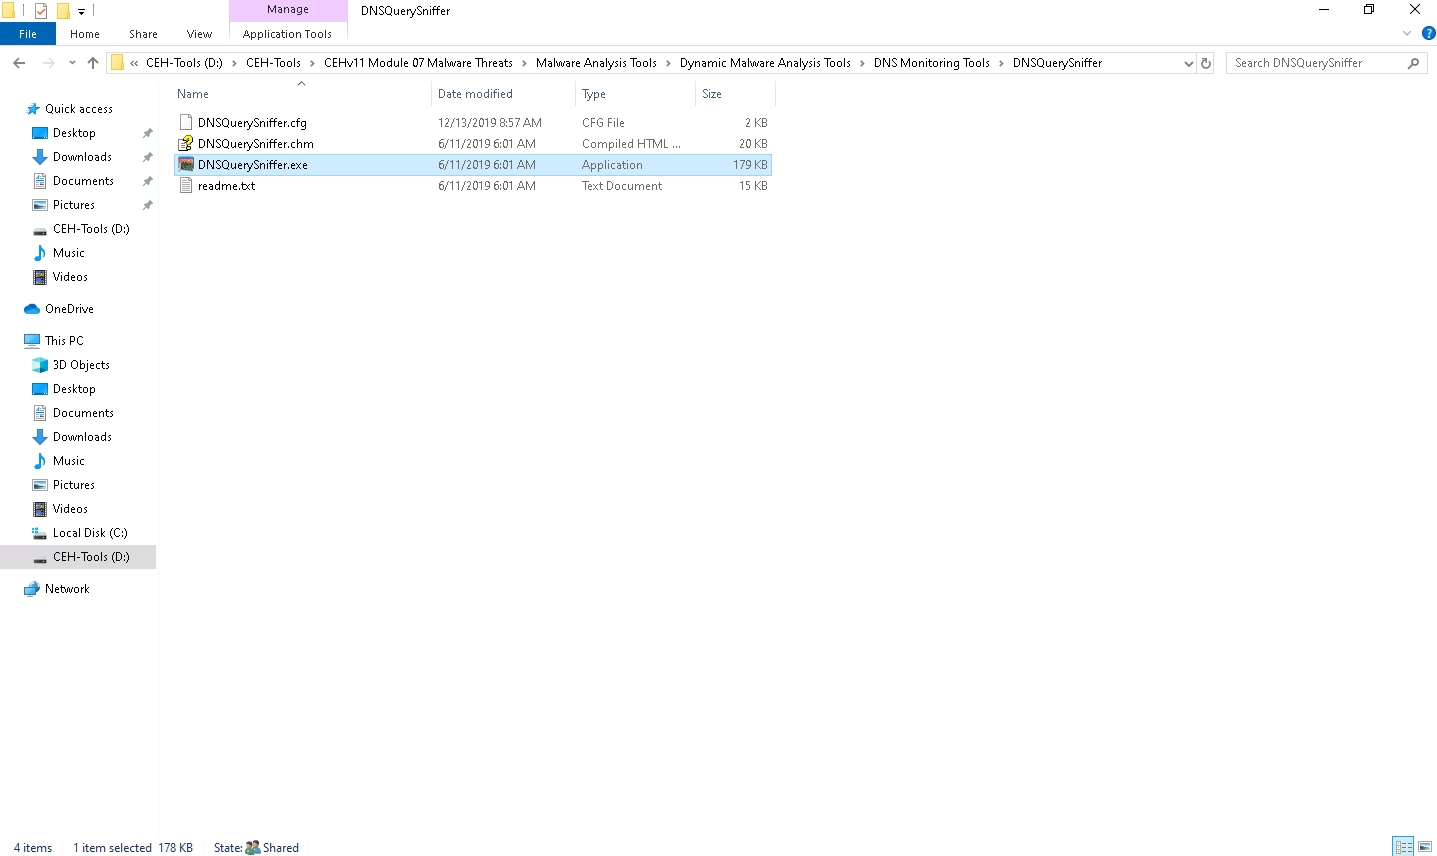
Task: Click the 179 KB size cell
Action: coord(750,165)
